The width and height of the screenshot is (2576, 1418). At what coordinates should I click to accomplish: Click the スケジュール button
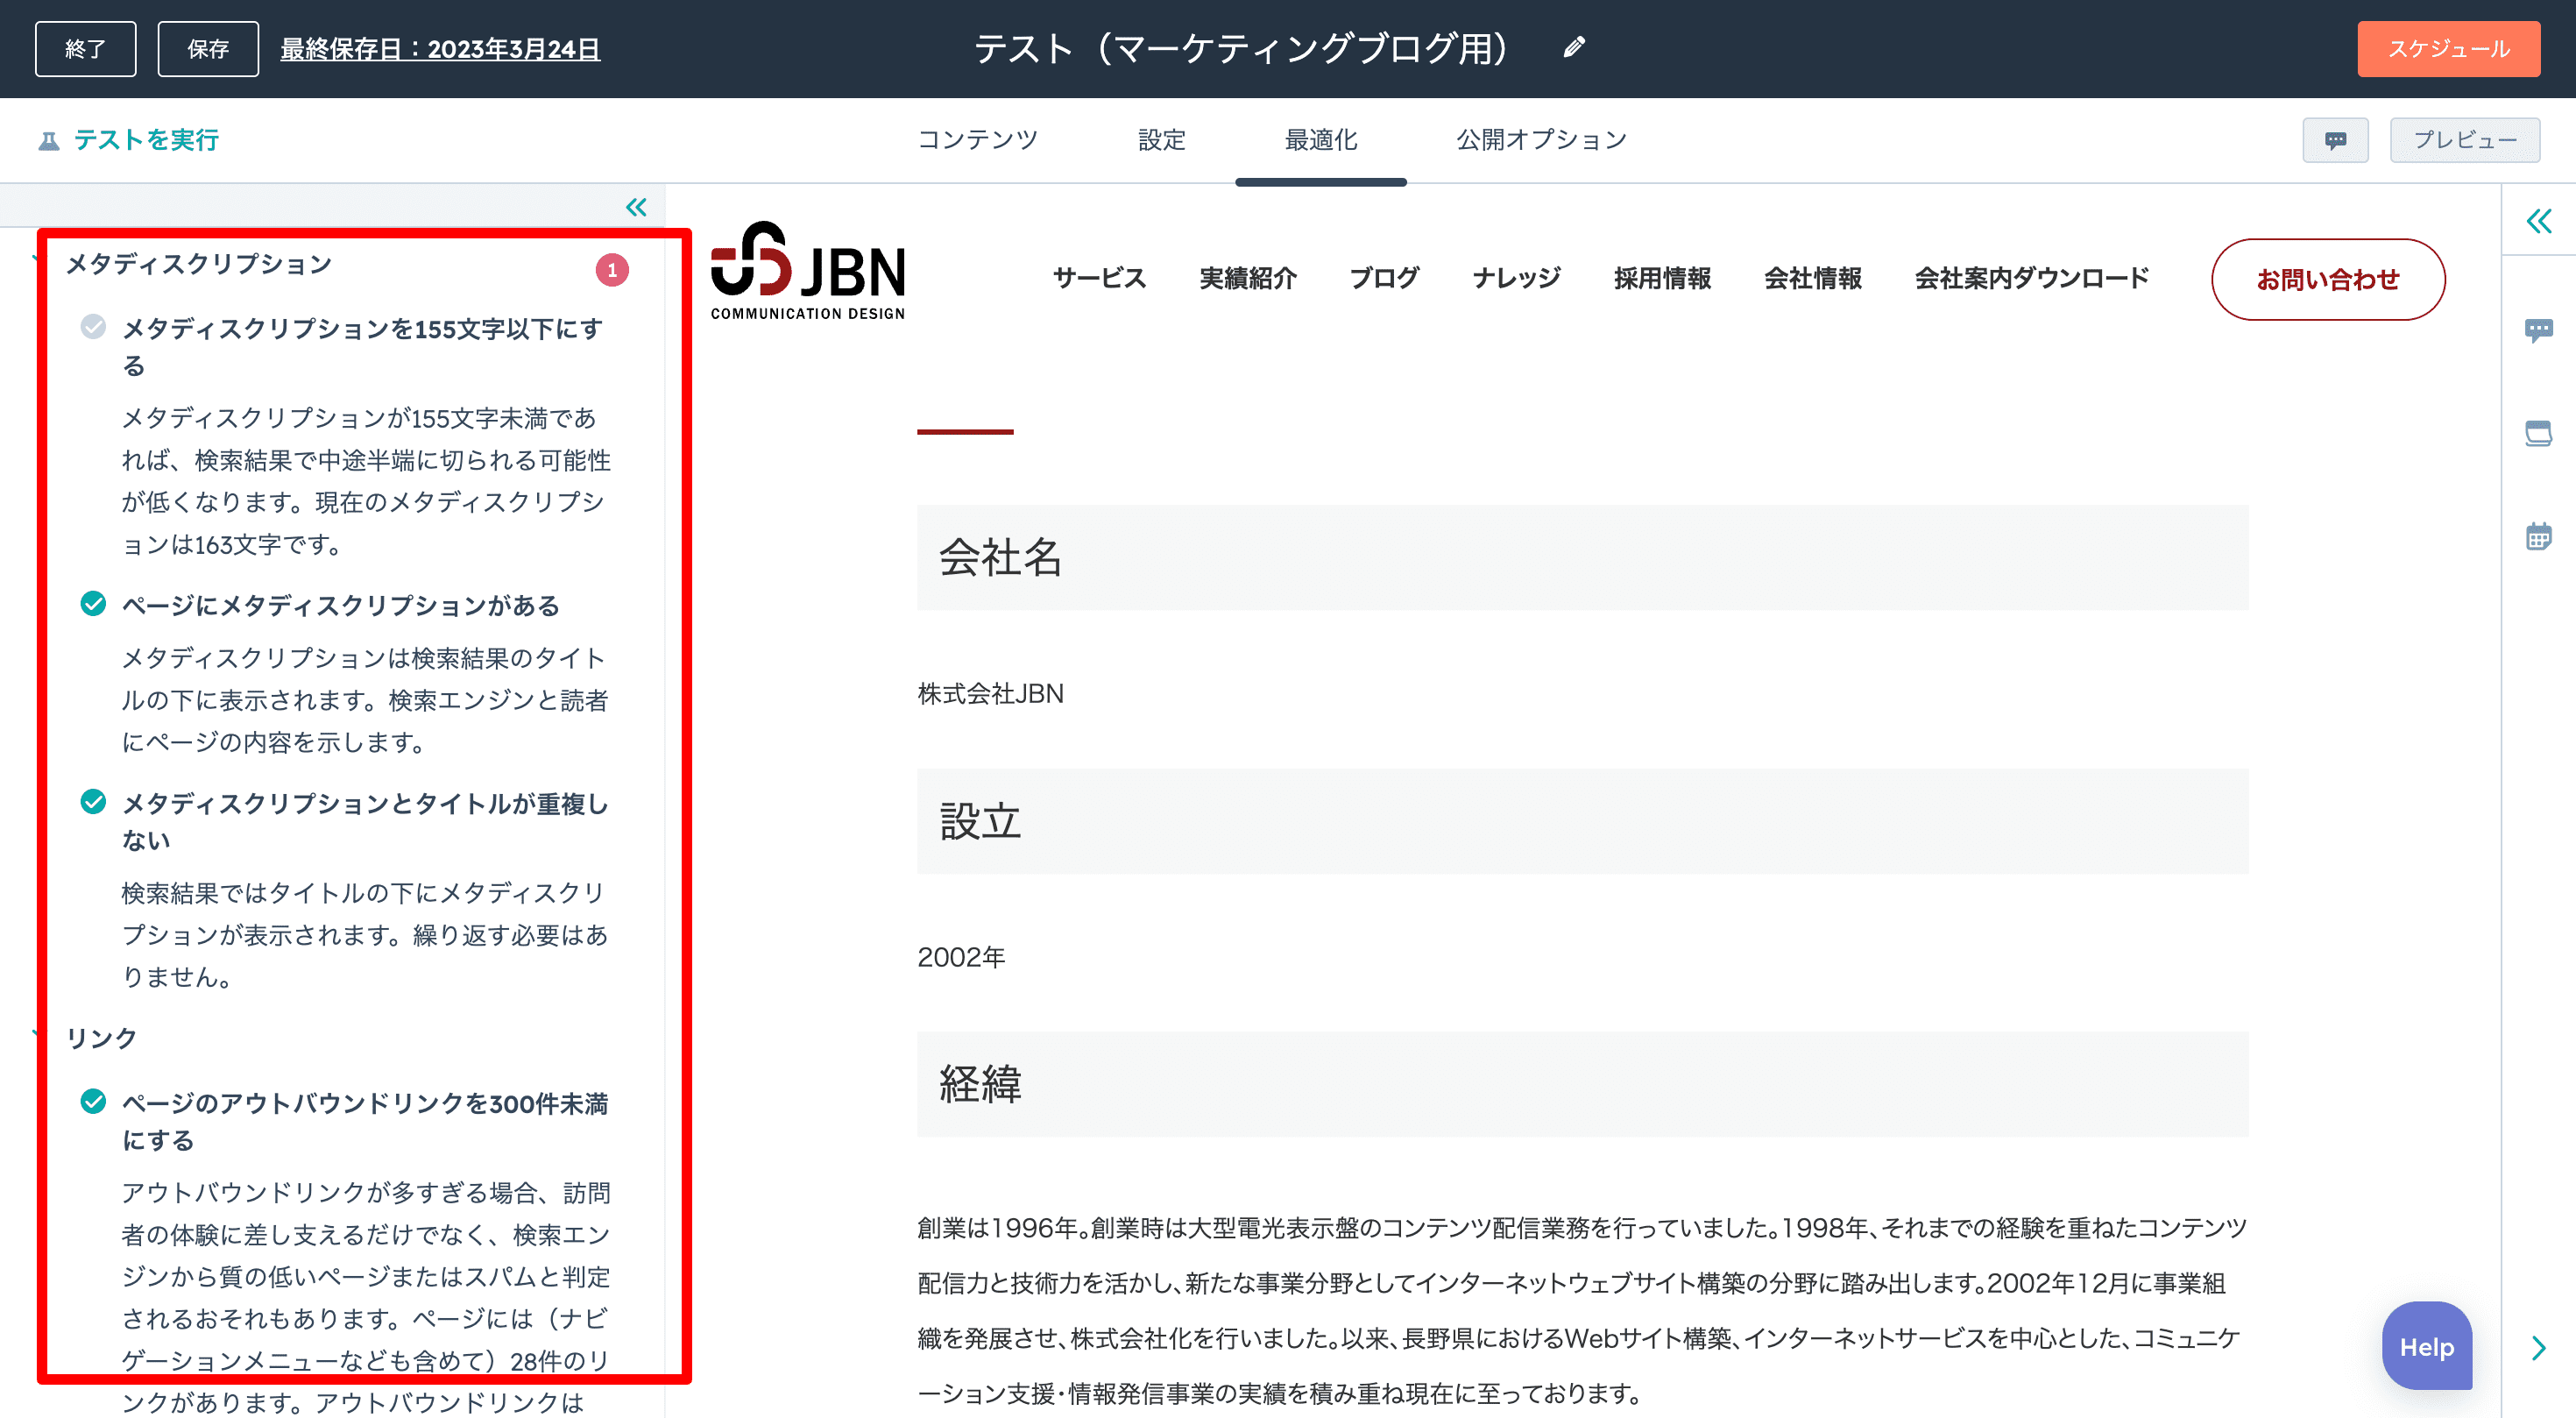tap(2448, 49)
